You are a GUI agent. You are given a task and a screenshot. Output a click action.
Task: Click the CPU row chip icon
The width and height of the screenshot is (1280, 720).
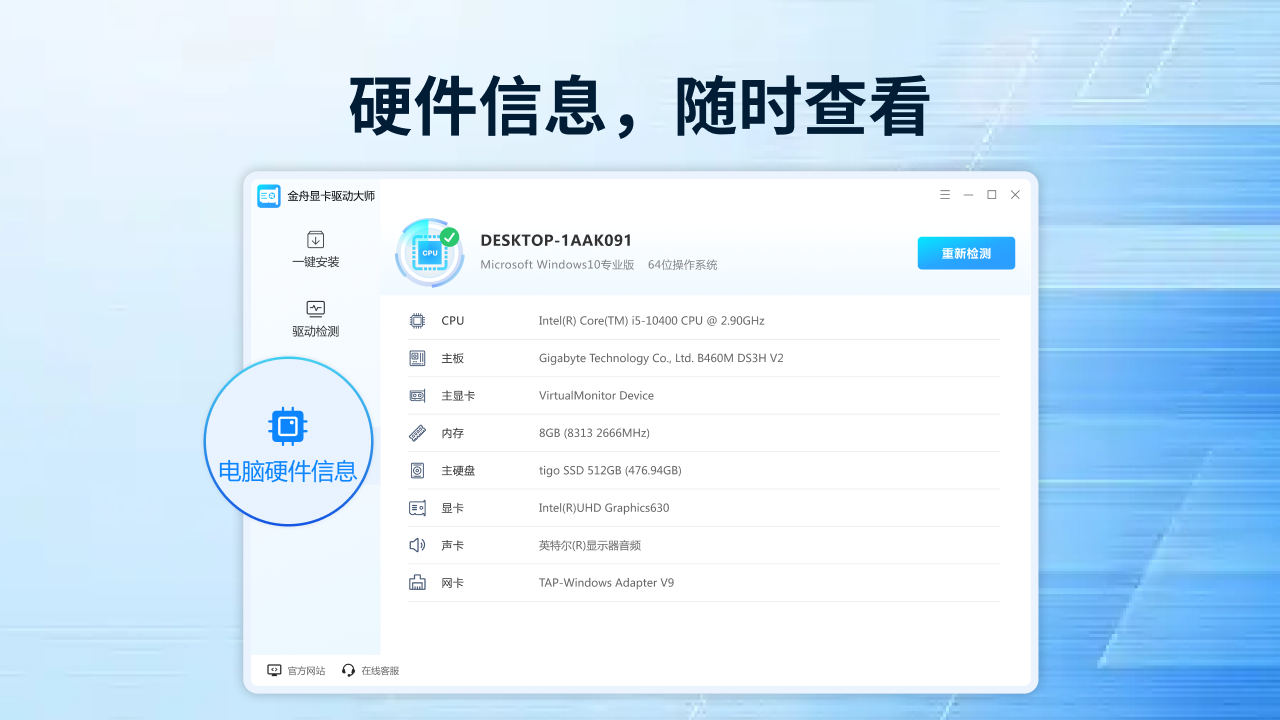417,321
